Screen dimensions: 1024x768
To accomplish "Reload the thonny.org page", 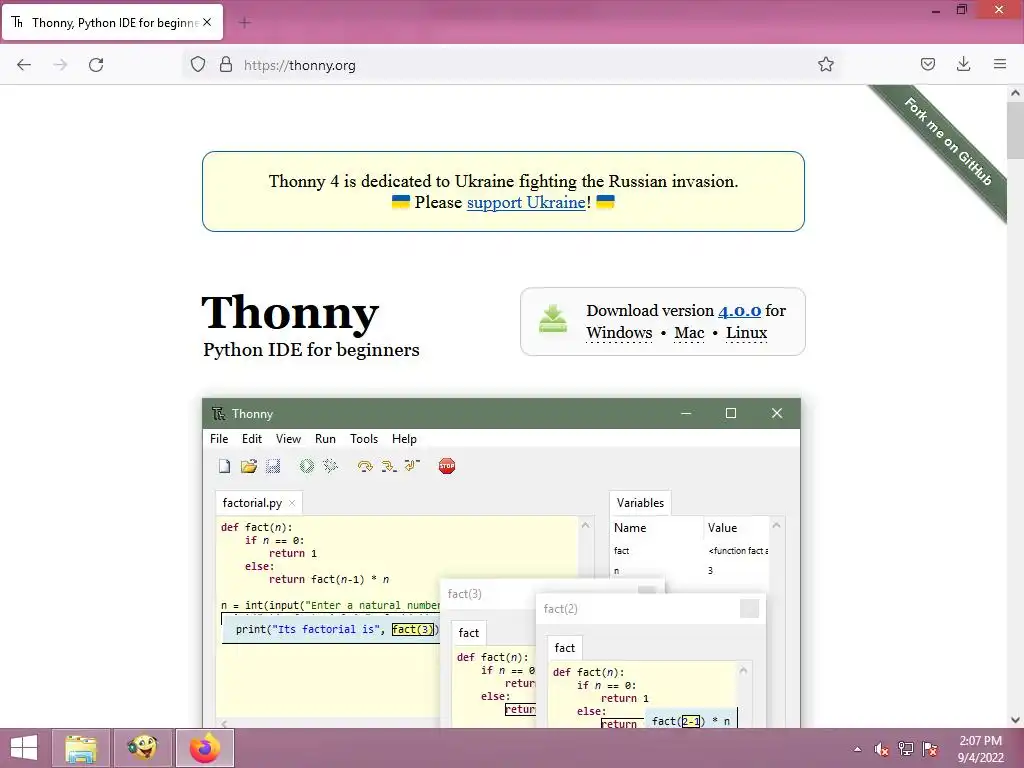I will point(96,65).
